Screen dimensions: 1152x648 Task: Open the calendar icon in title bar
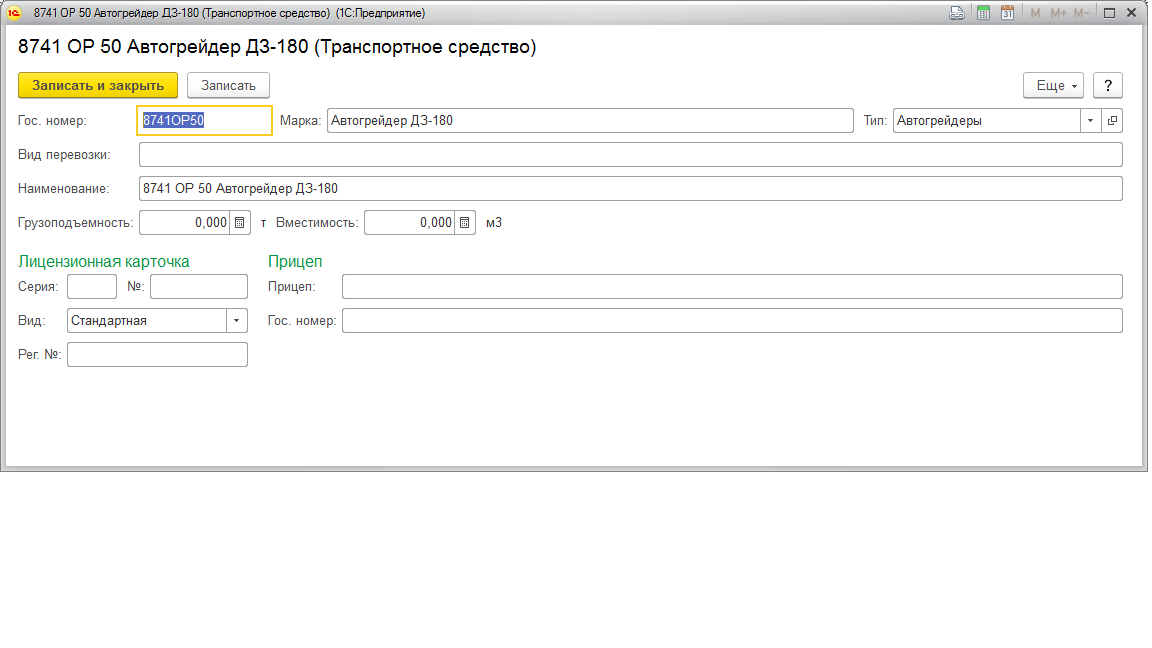coord(1008,13)
